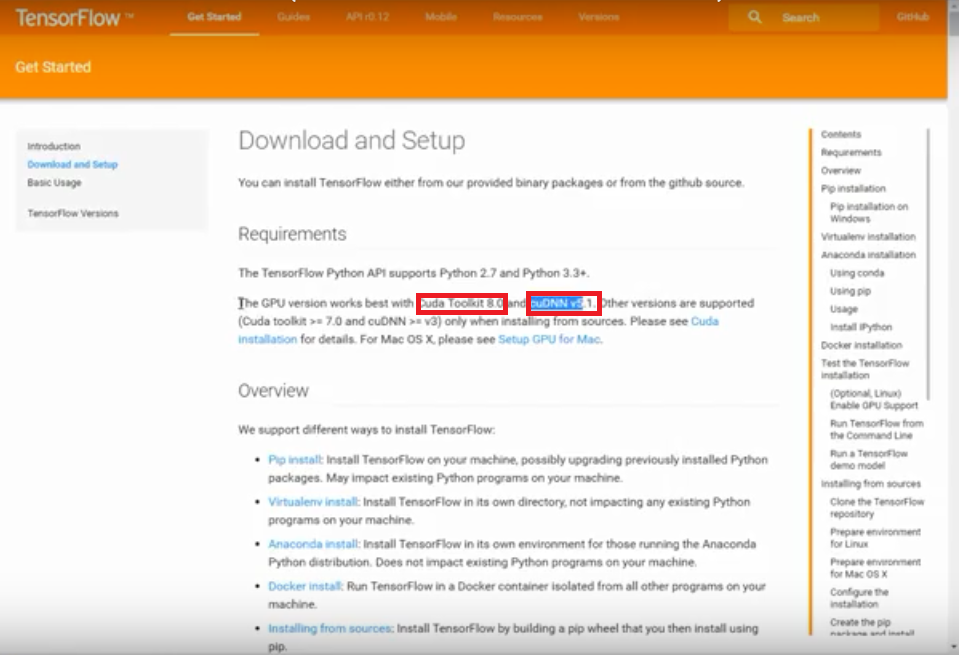Click the Overview section heading
Screen dimensions: 959x655
tap(273, 391)
